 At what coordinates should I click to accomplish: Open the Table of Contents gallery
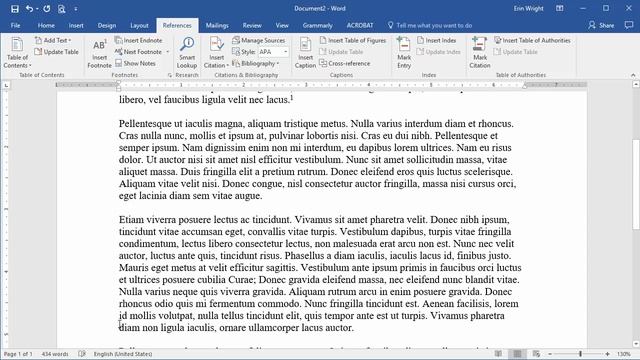(17, 53)
